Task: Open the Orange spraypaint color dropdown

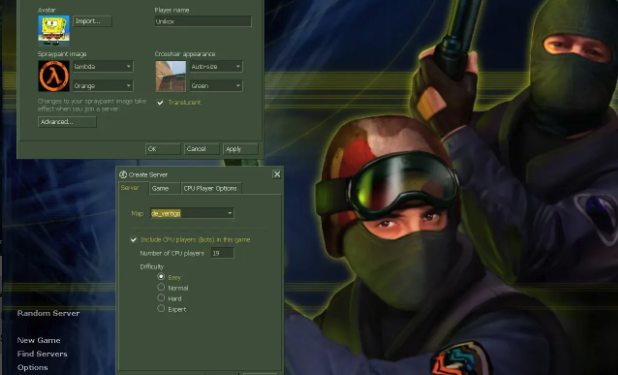Action: click(103, 86)
